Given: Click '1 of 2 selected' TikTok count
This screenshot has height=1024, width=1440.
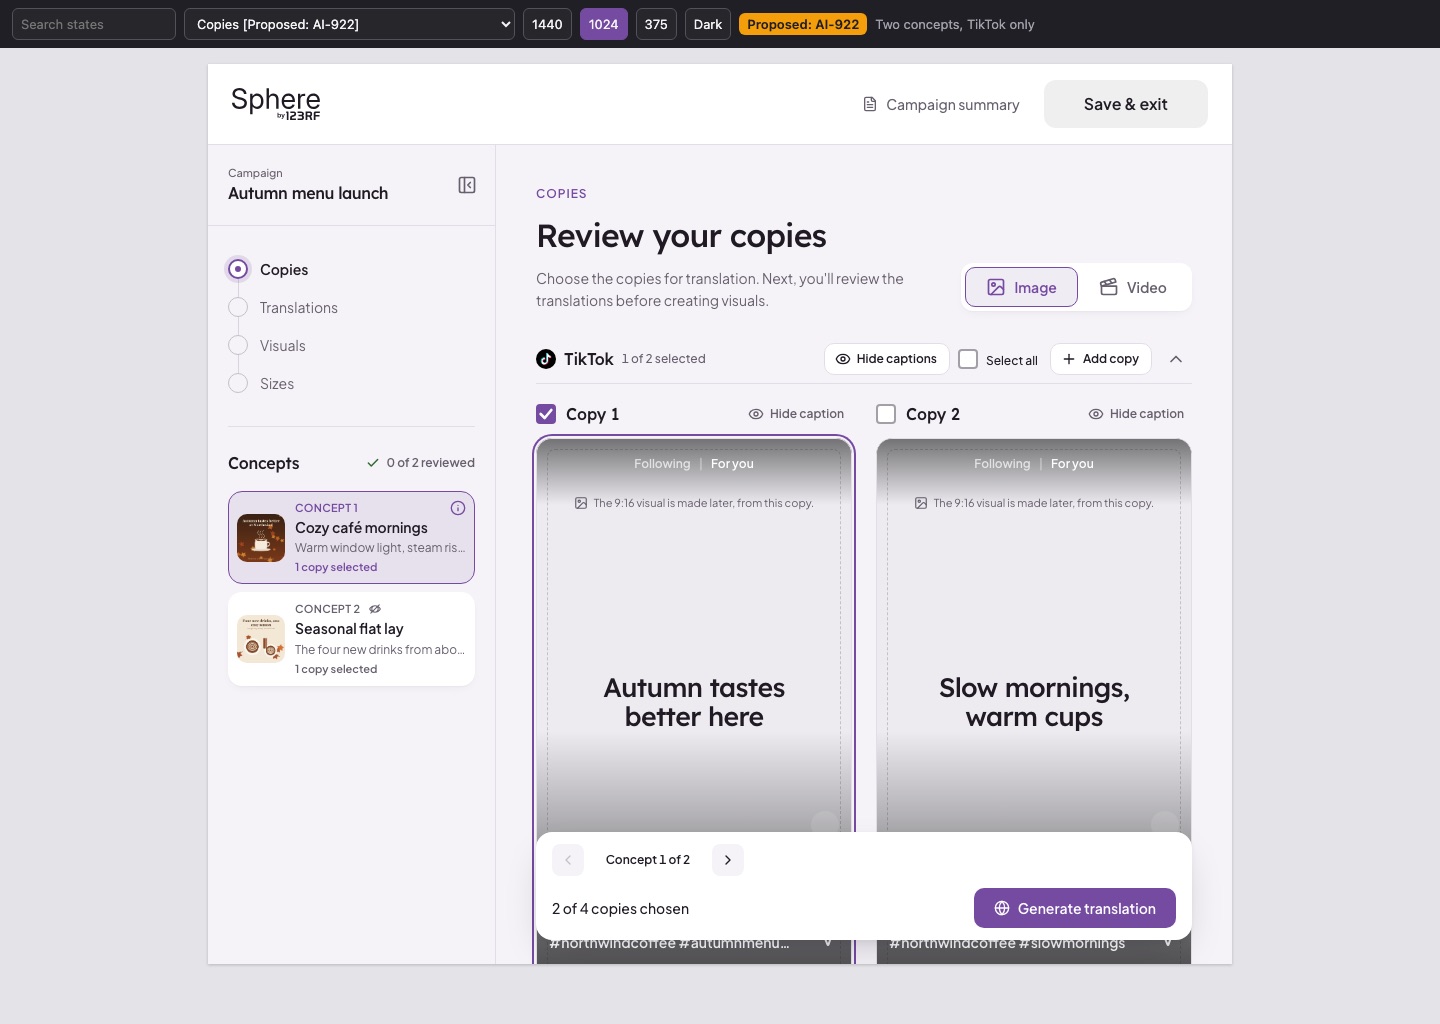Looking at the screenshot, I should click(x=664, y=359).
